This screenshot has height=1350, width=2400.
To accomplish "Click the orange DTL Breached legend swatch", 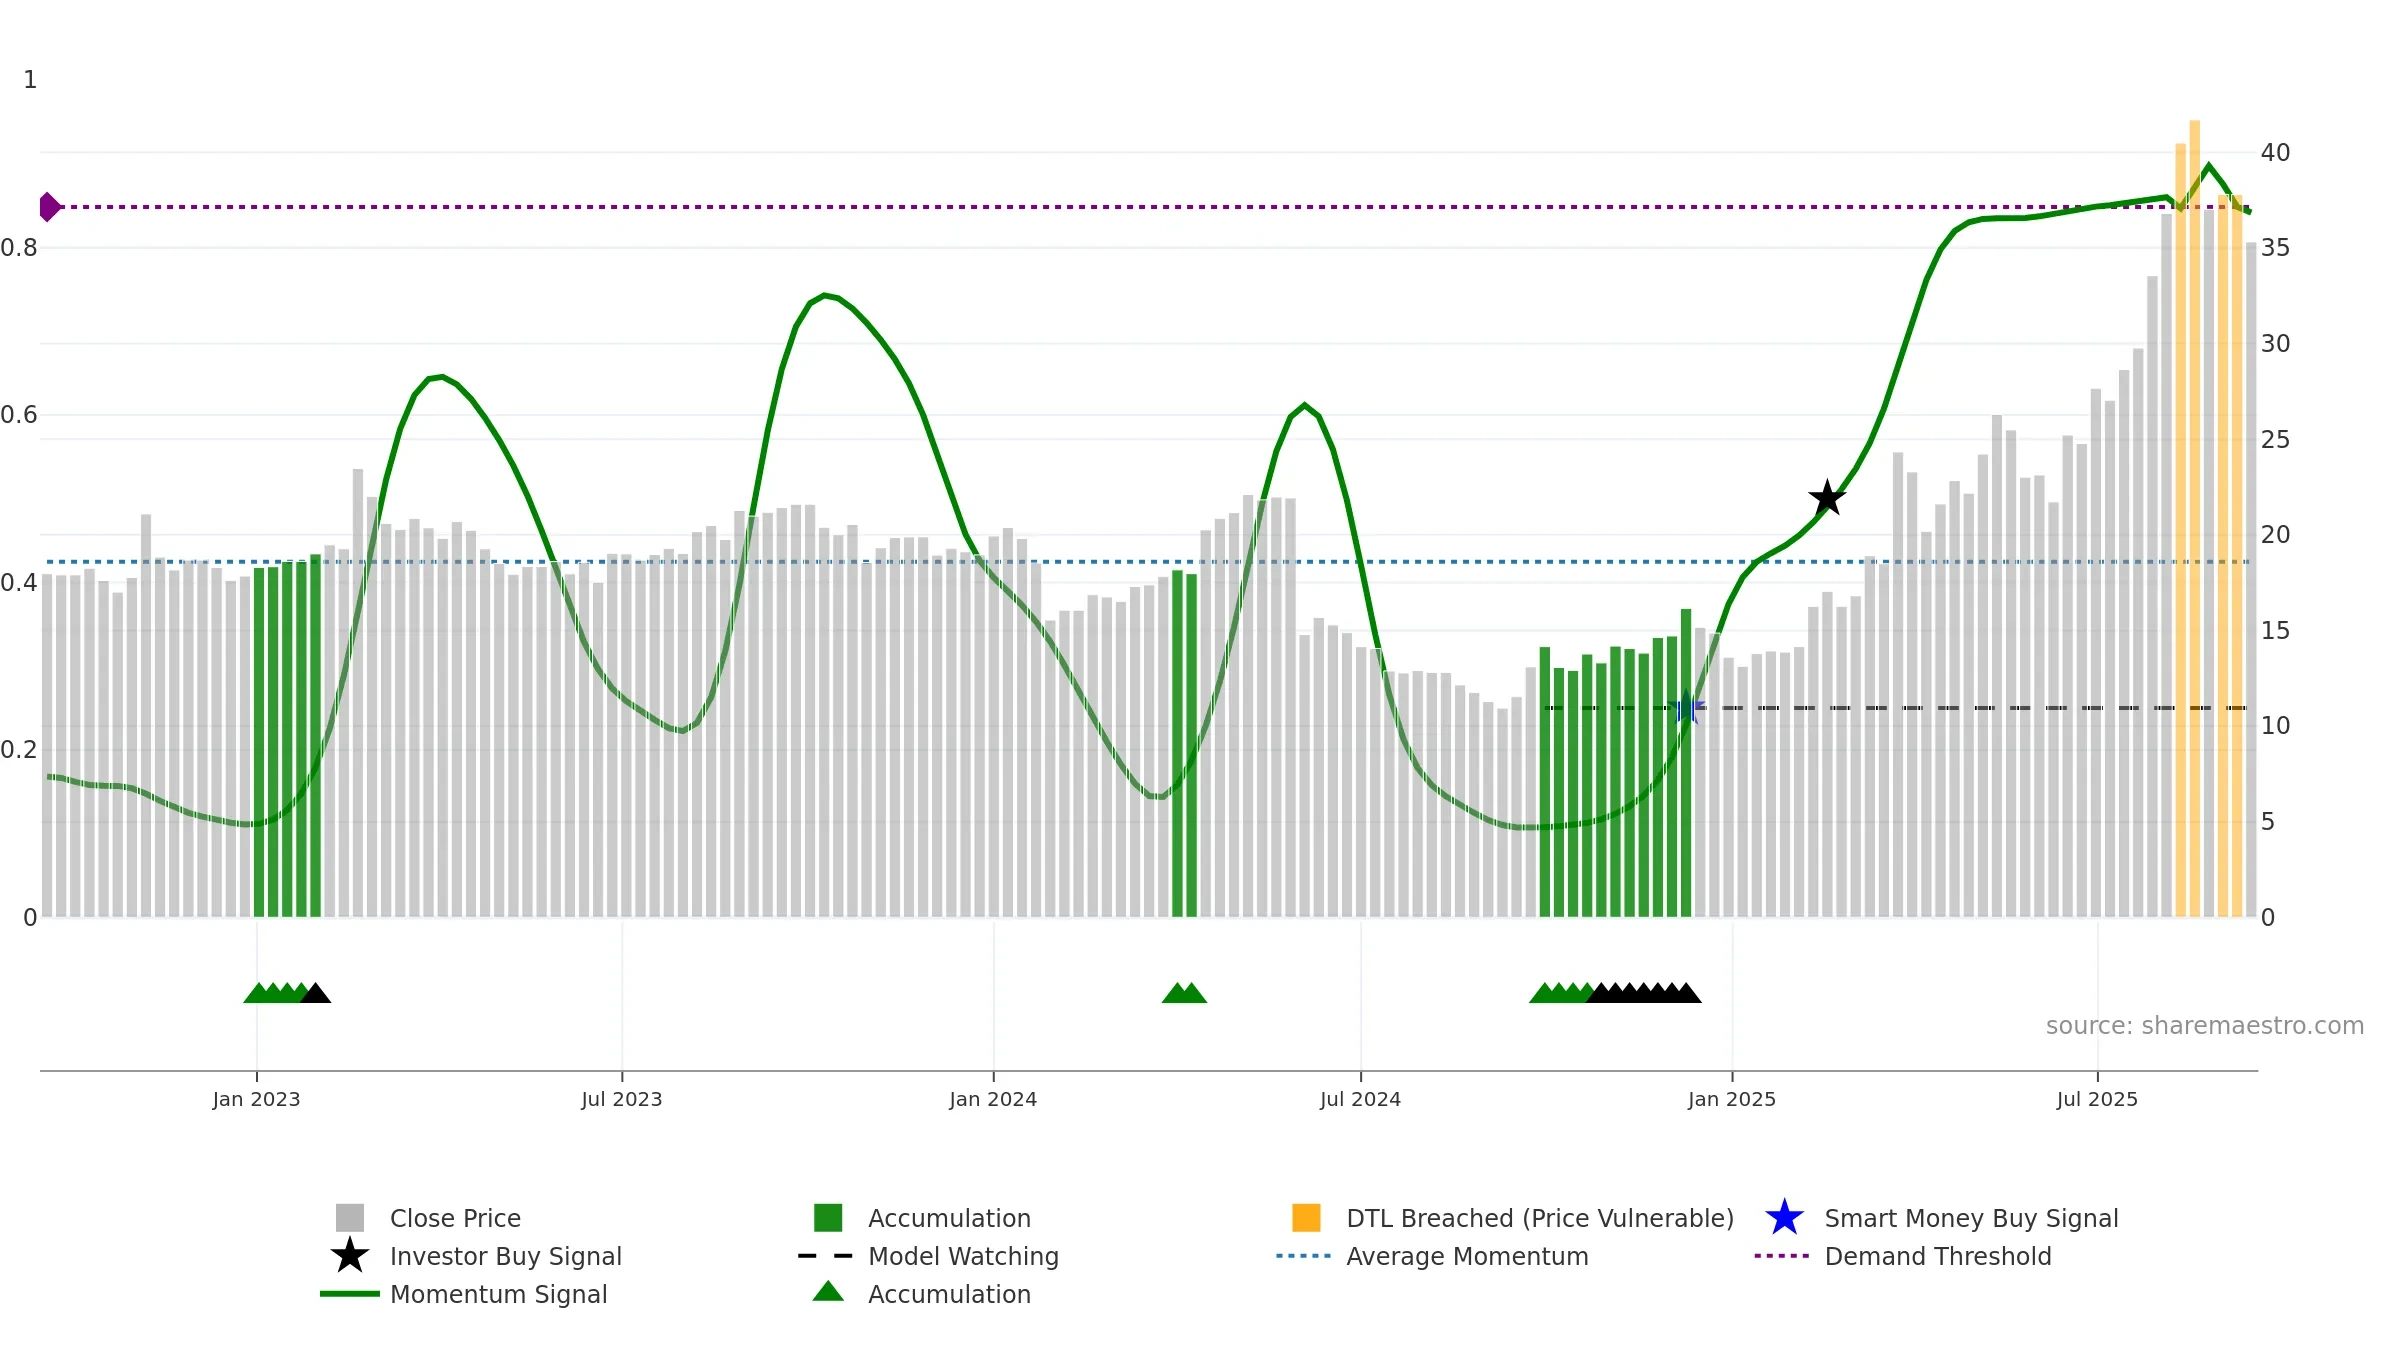I will coord(1306,1217).
